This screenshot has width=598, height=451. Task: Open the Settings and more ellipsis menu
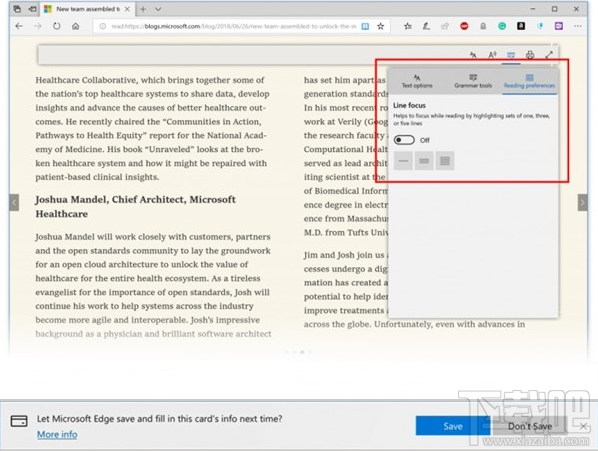click(x=577, y=26)
